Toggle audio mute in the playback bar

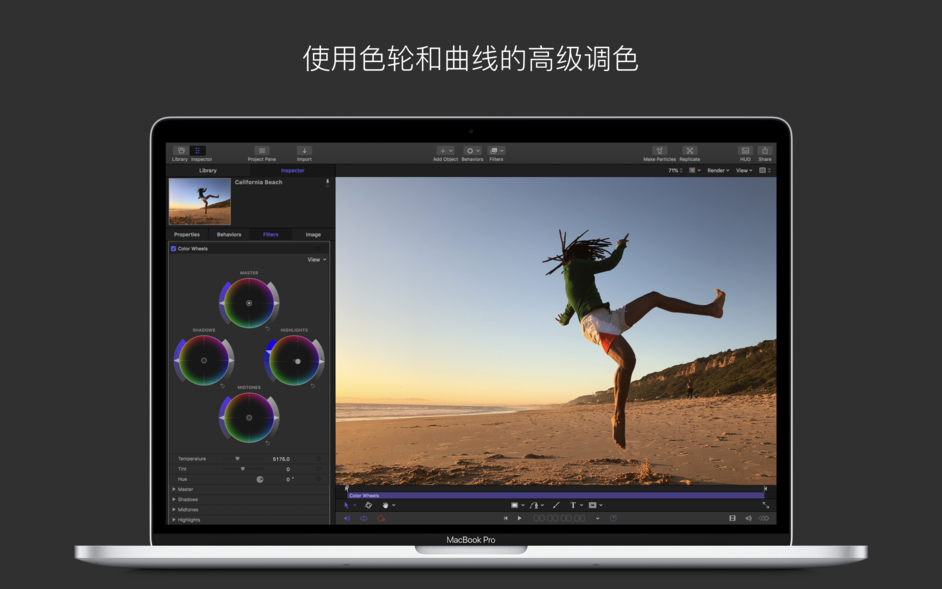[x=749, y=516]
